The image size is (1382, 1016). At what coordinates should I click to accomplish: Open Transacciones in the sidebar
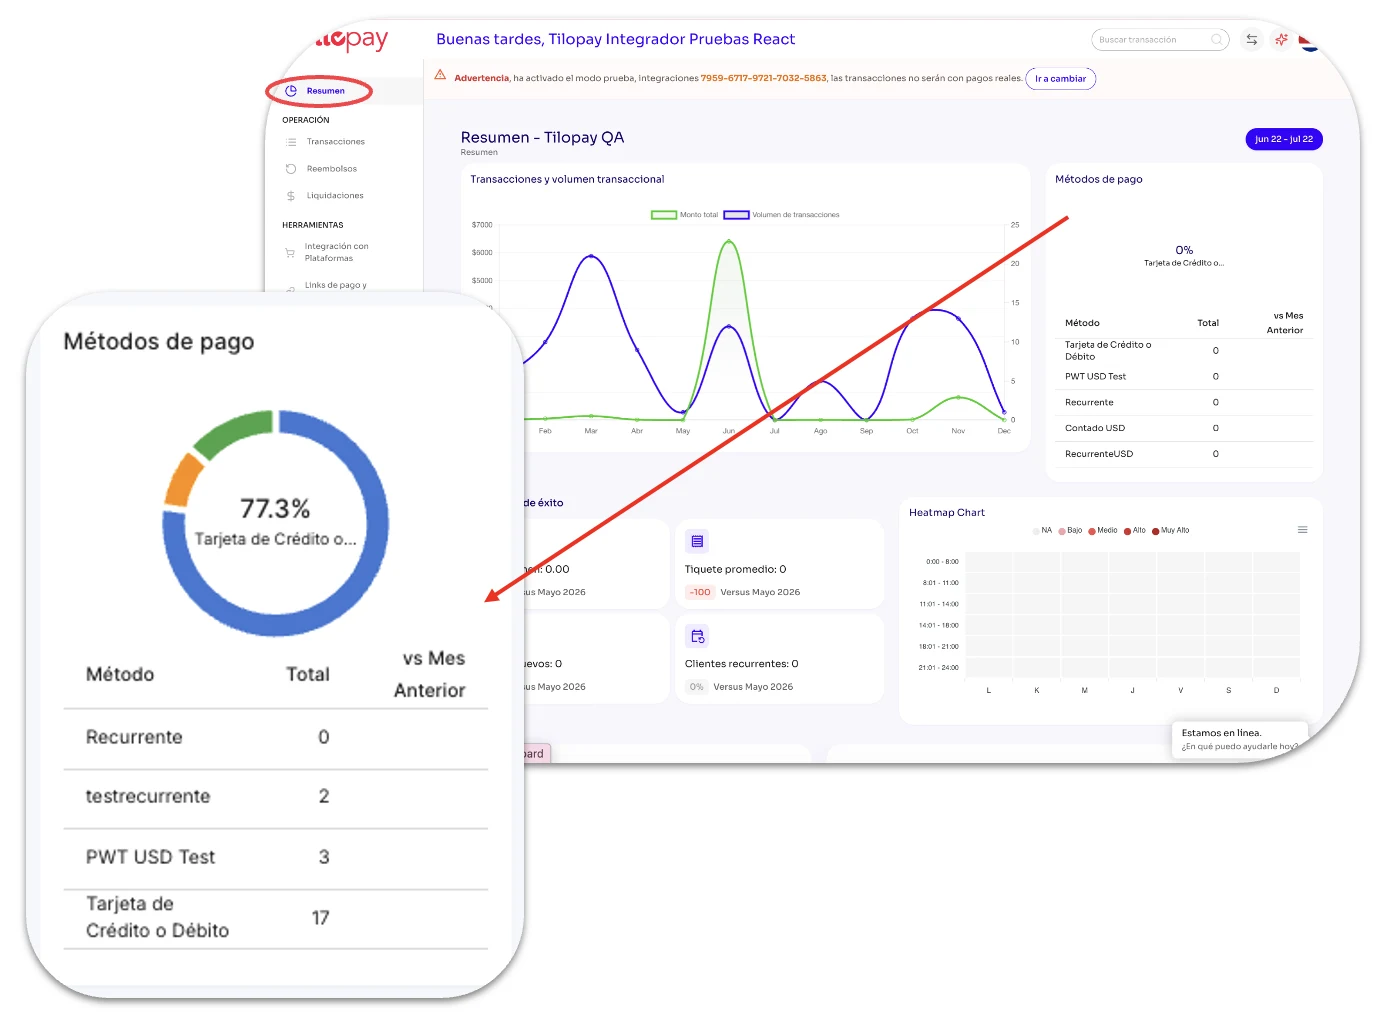(335, 142)
